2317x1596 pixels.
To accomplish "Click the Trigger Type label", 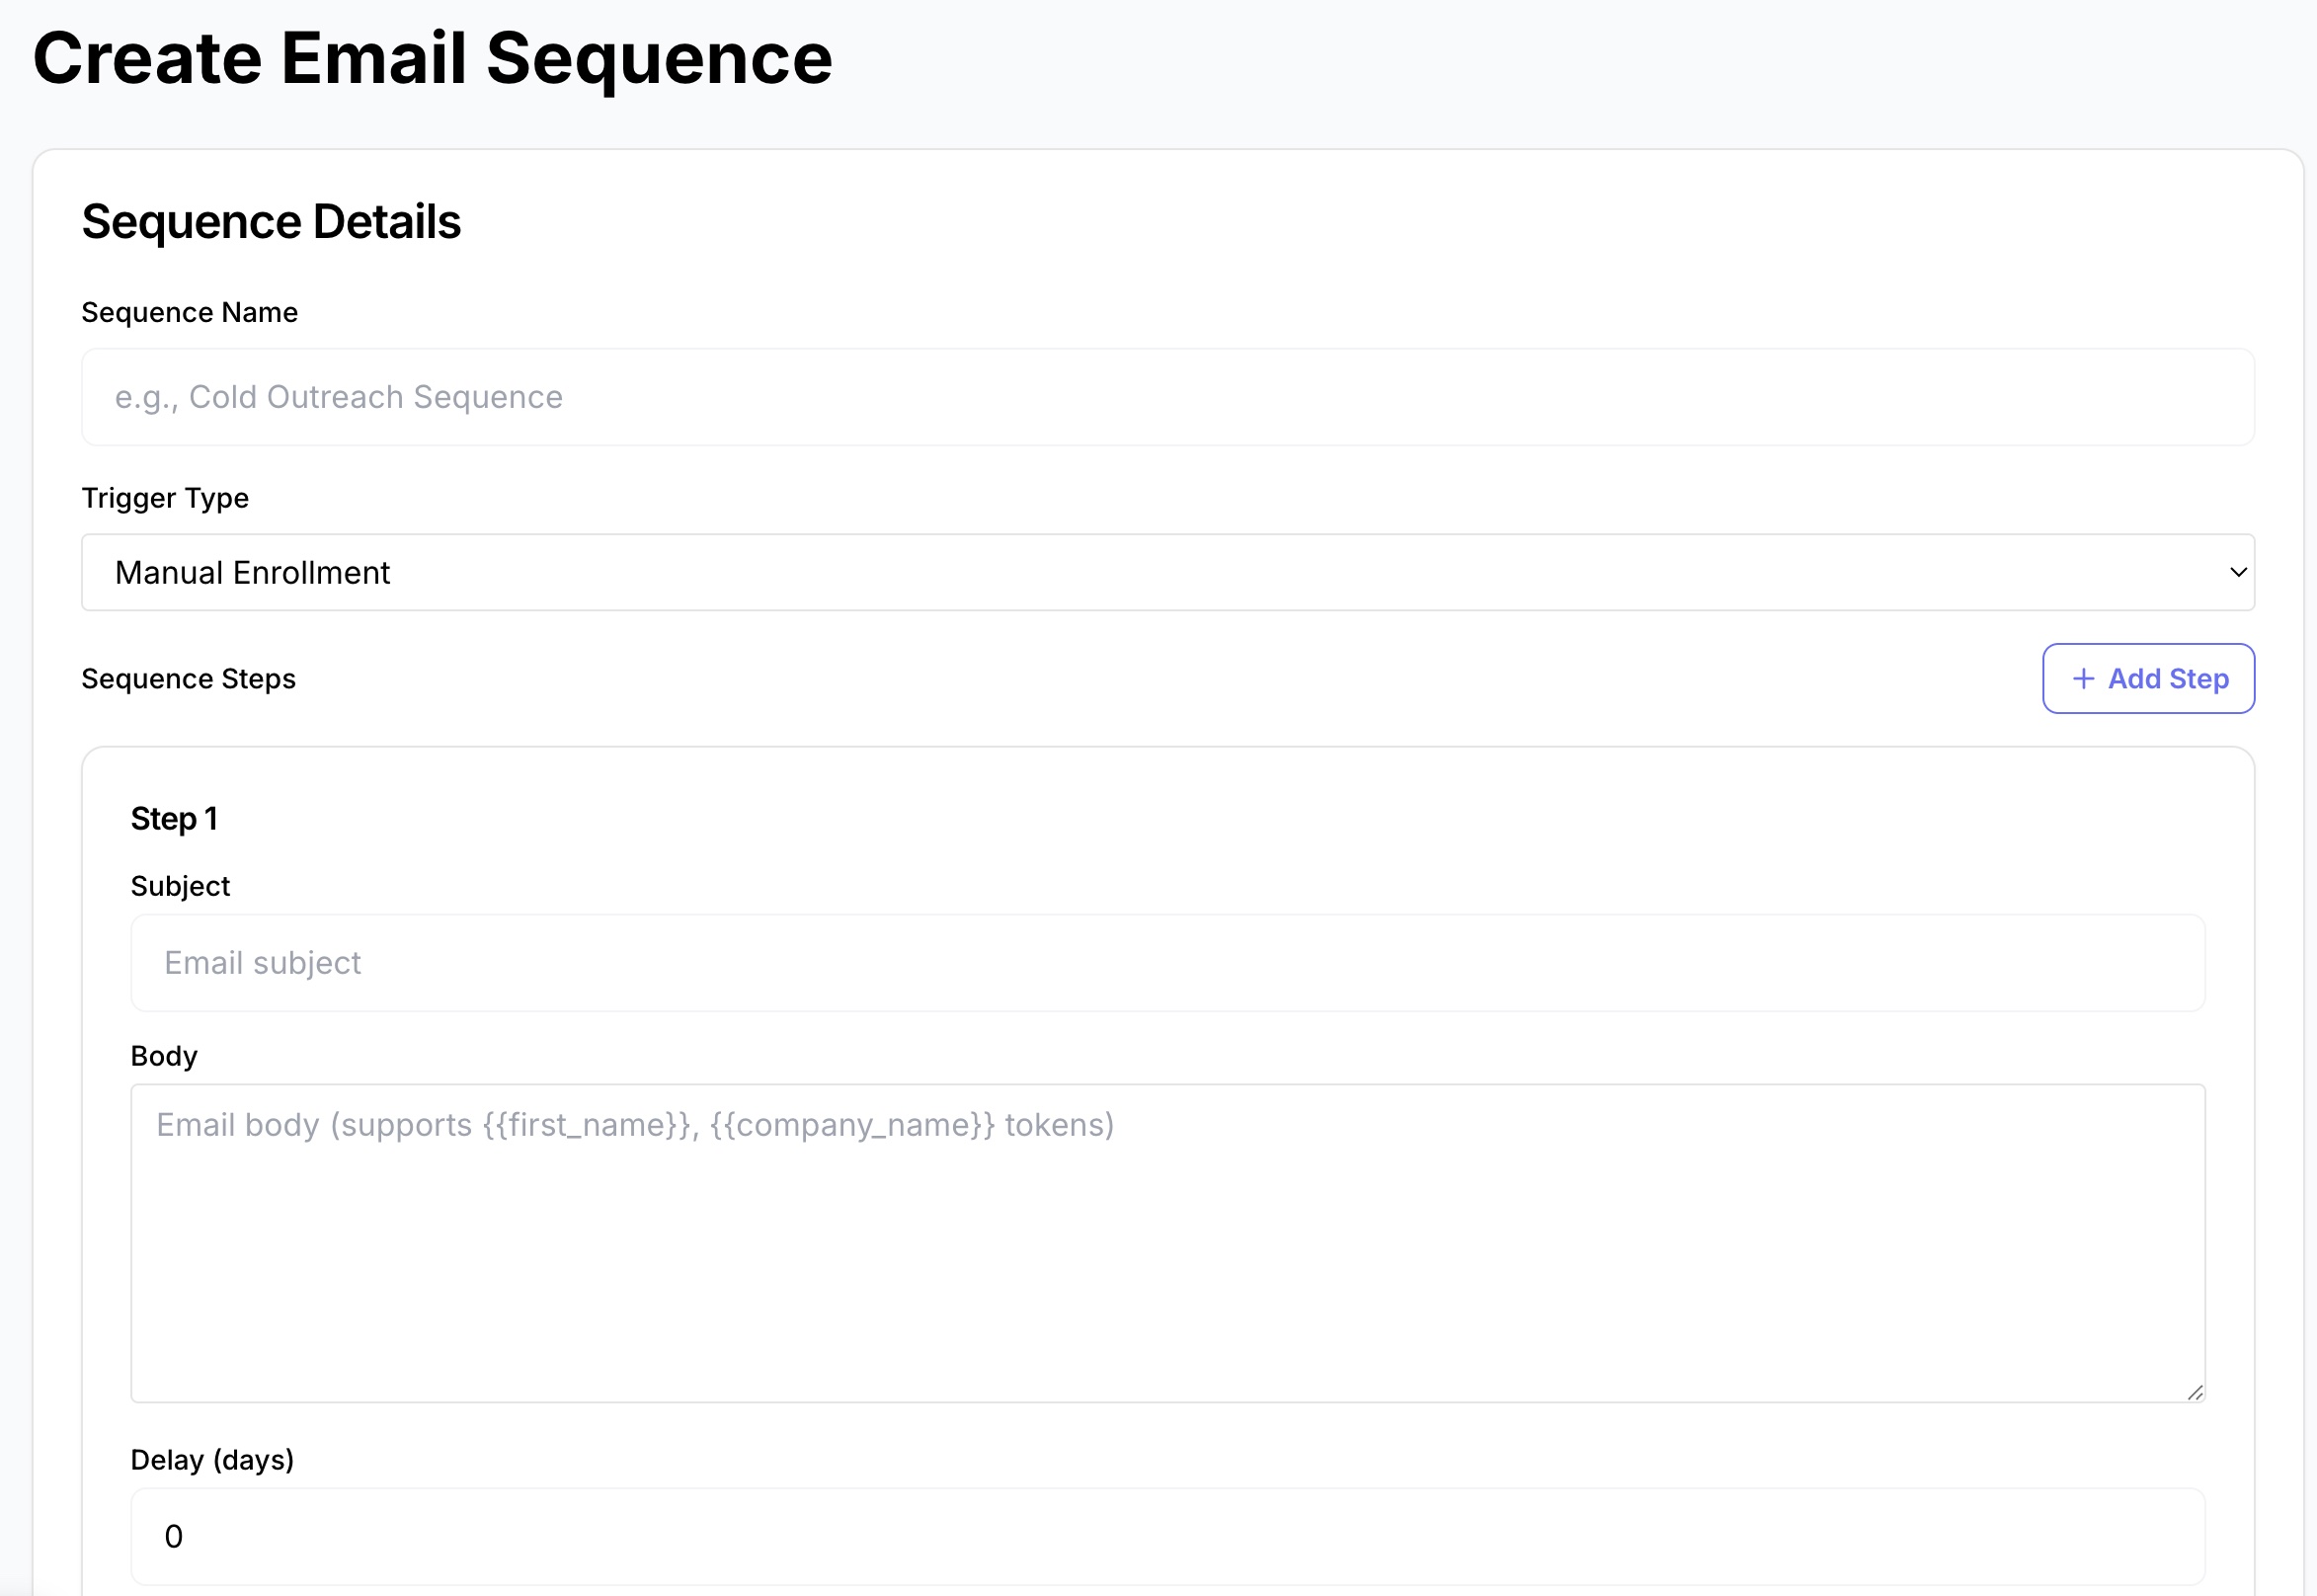I will [x=165, y=498].
